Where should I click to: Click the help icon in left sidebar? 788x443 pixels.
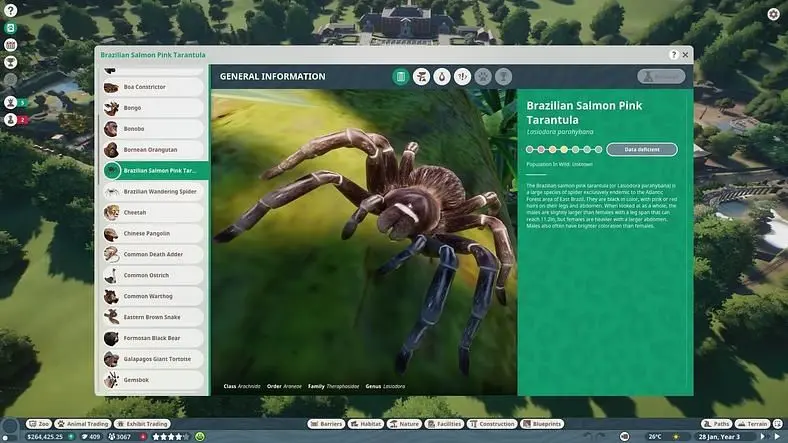click(11, 11)
